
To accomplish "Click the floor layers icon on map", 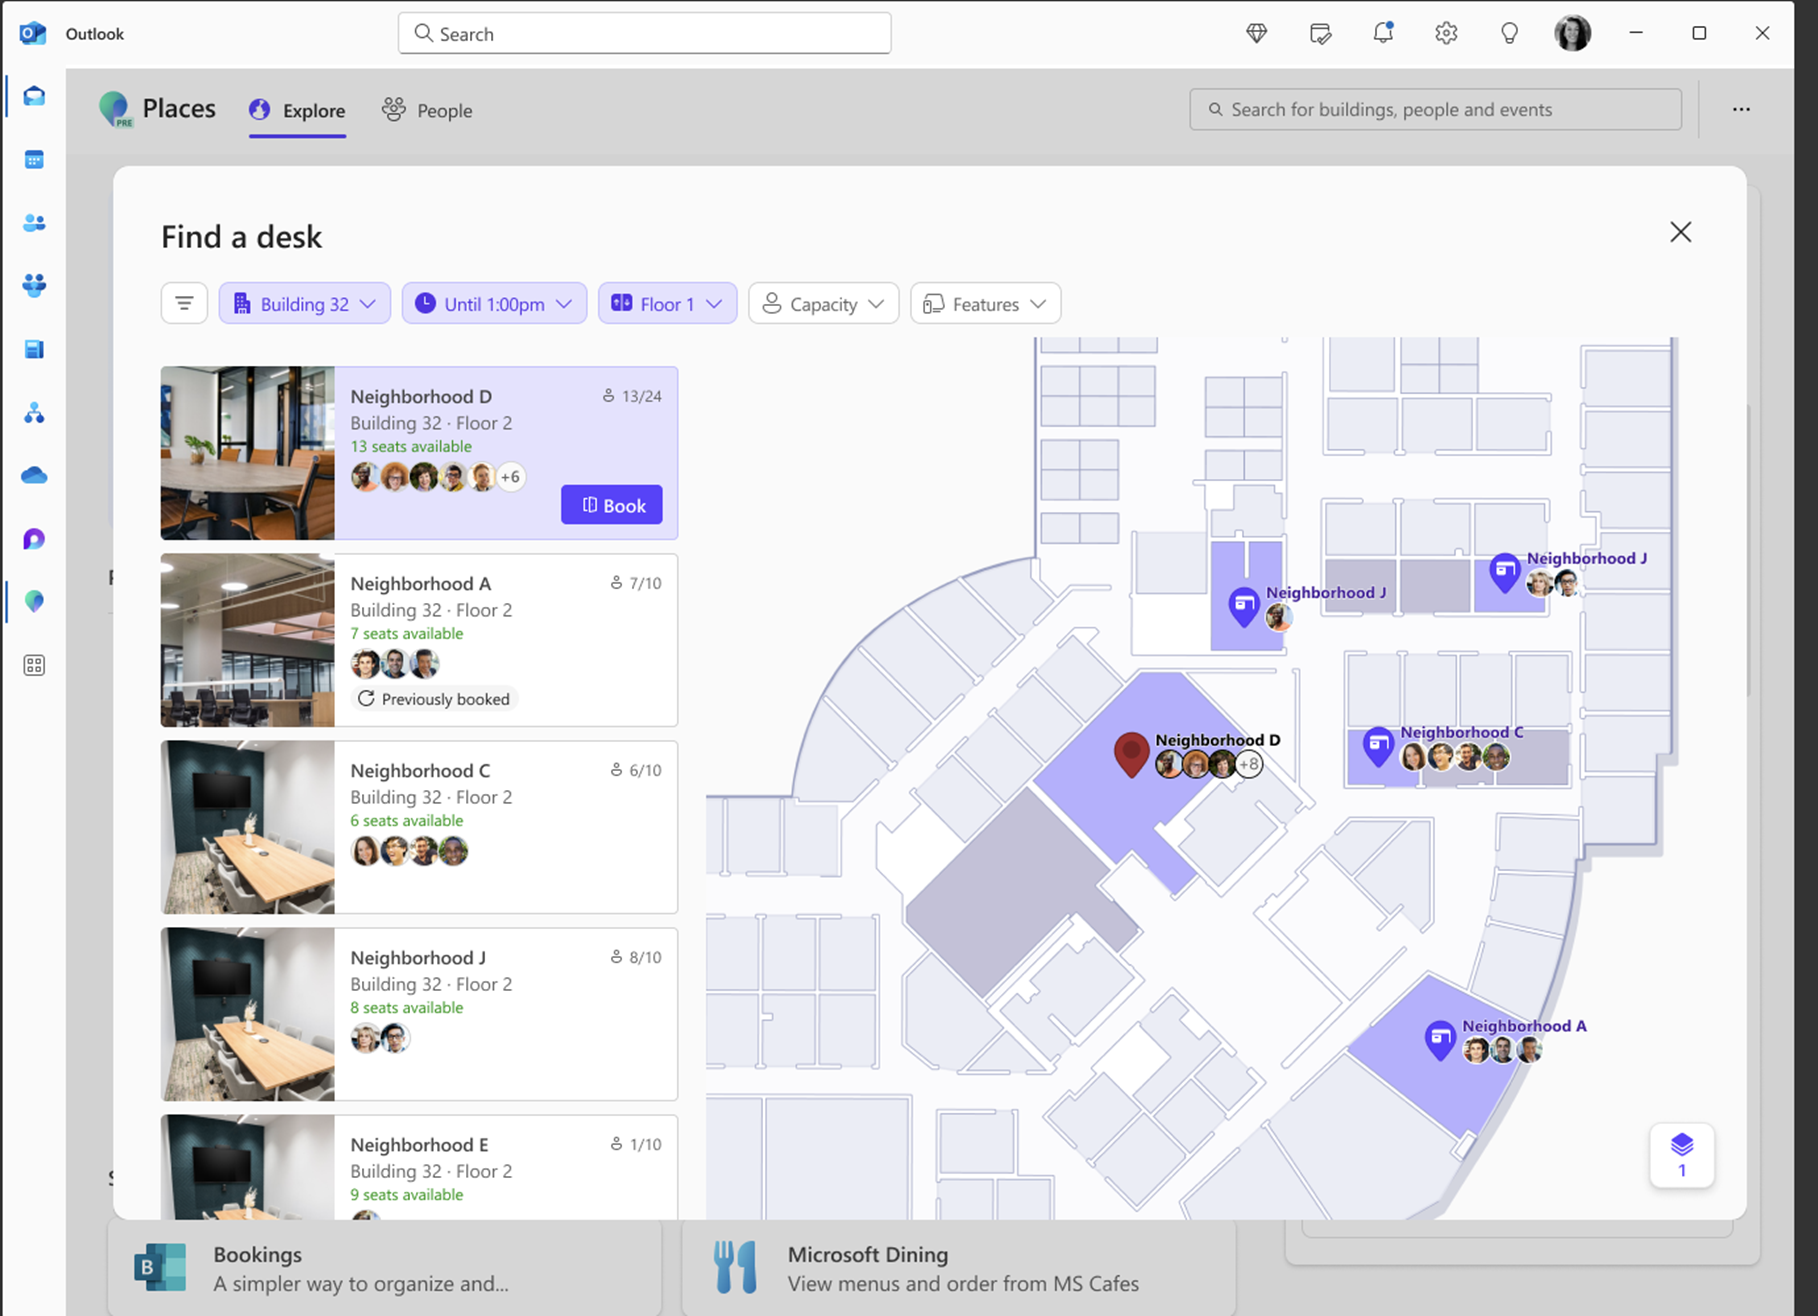I will [1681, 1155].
